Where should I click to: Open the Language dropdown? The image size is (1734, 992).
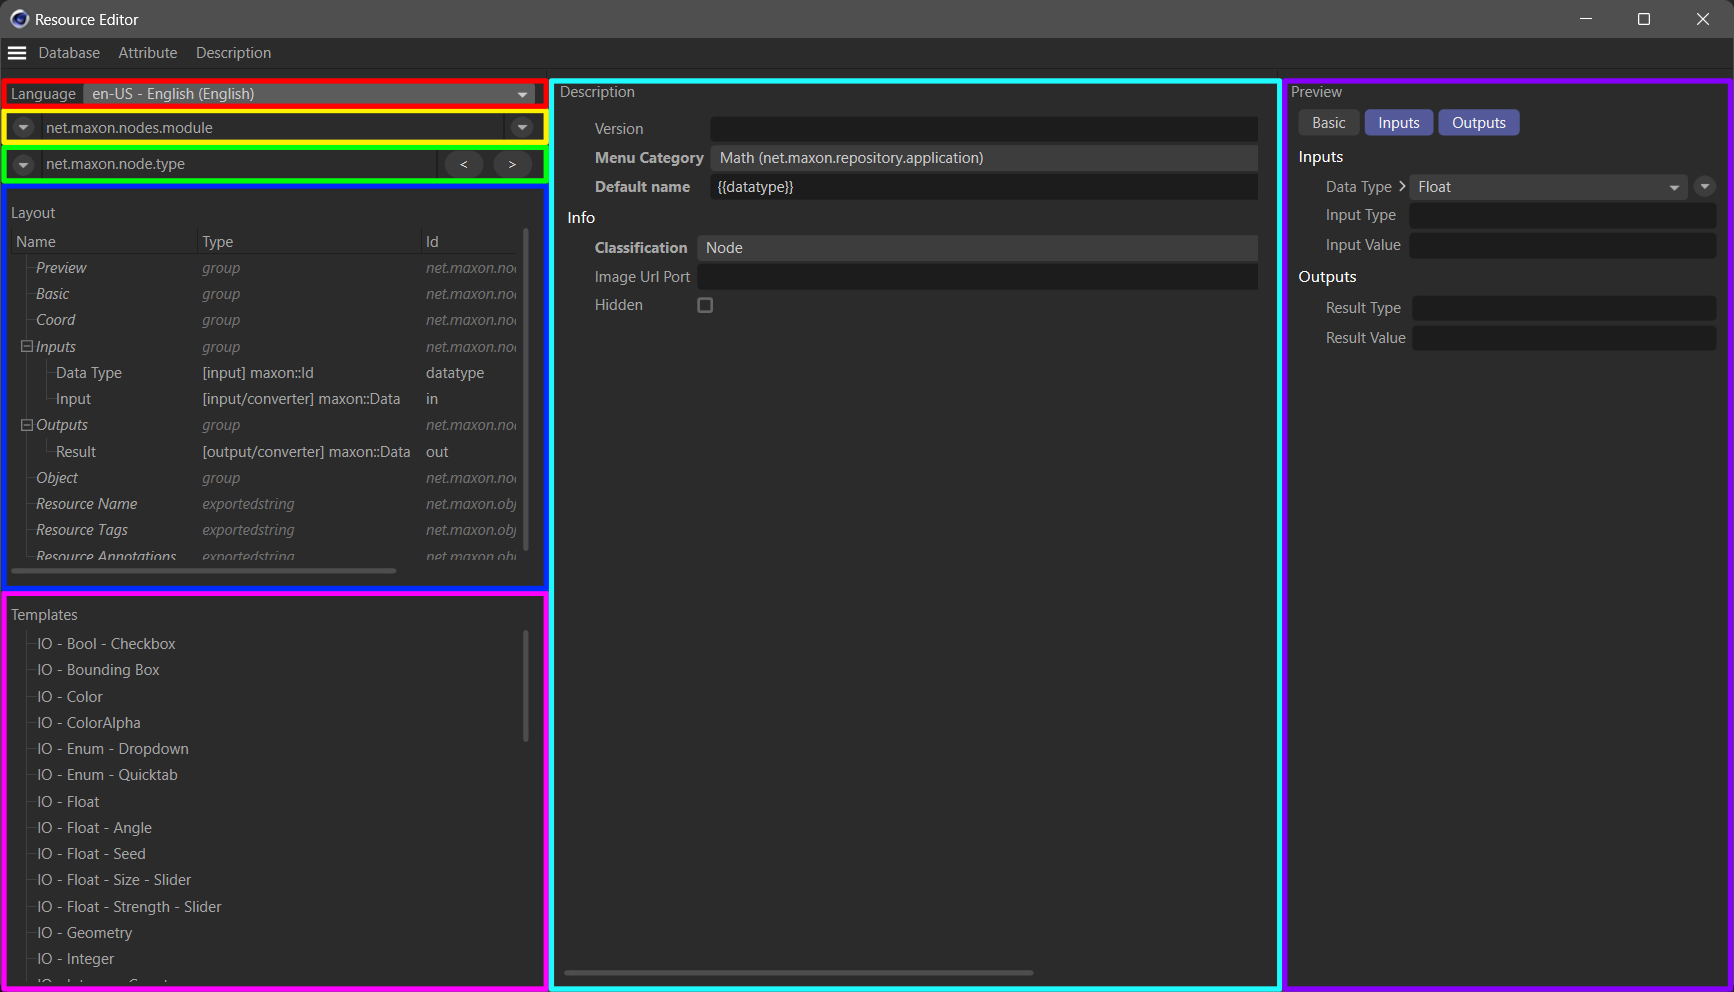click(310, 94)
